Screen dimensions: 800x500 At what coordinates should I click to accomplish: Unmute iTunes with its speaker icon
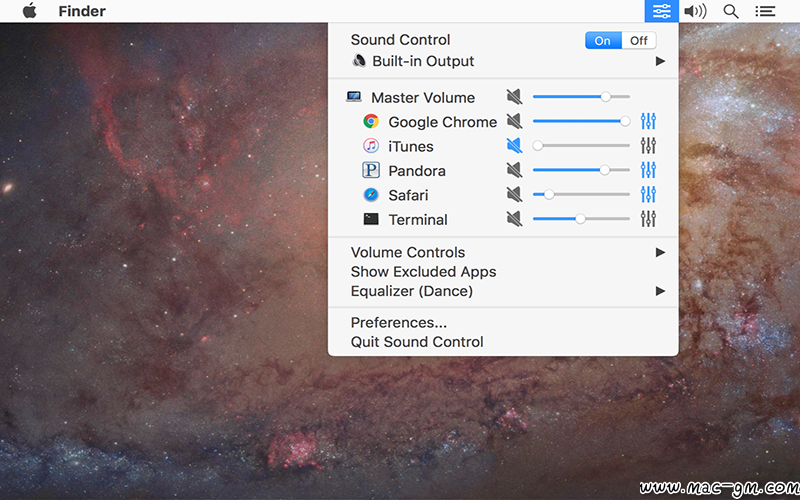[514, 146]
